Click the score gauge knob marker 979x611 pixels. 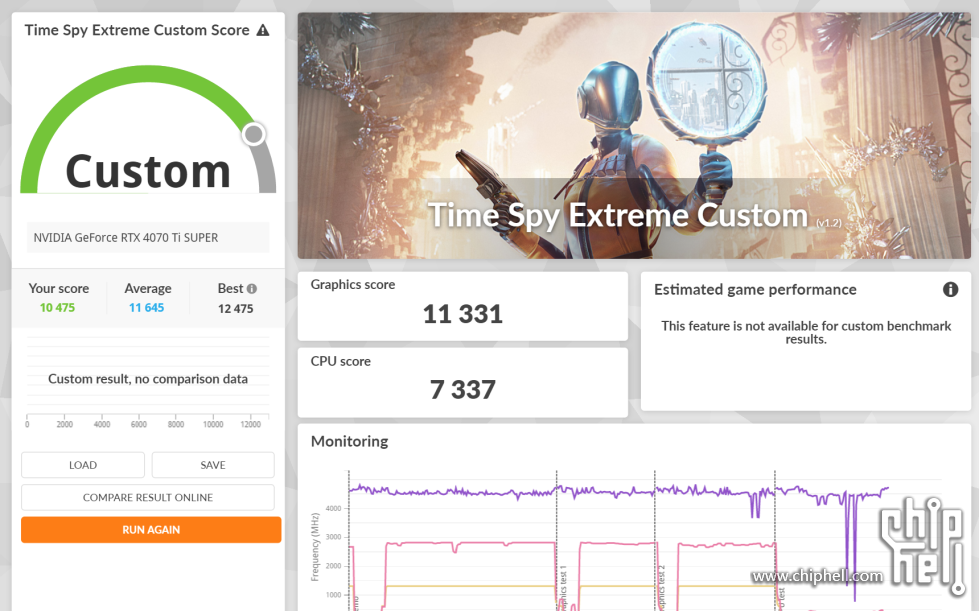tap(254, 134)
